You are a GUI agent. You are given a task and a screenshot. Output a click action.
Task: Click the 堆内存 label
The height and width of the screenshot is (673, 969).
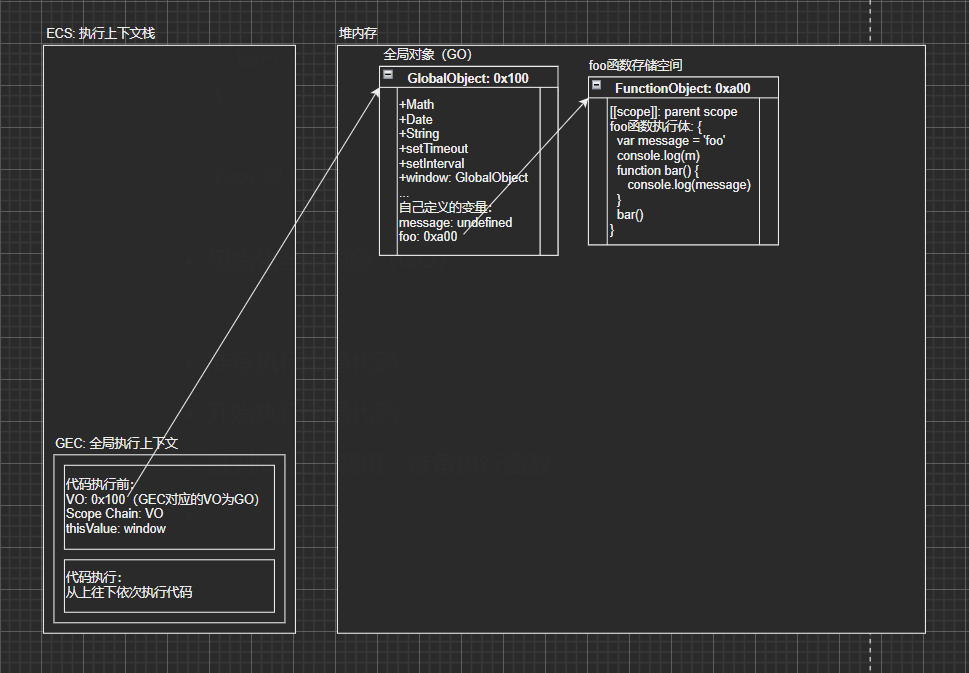pos(358,33)
